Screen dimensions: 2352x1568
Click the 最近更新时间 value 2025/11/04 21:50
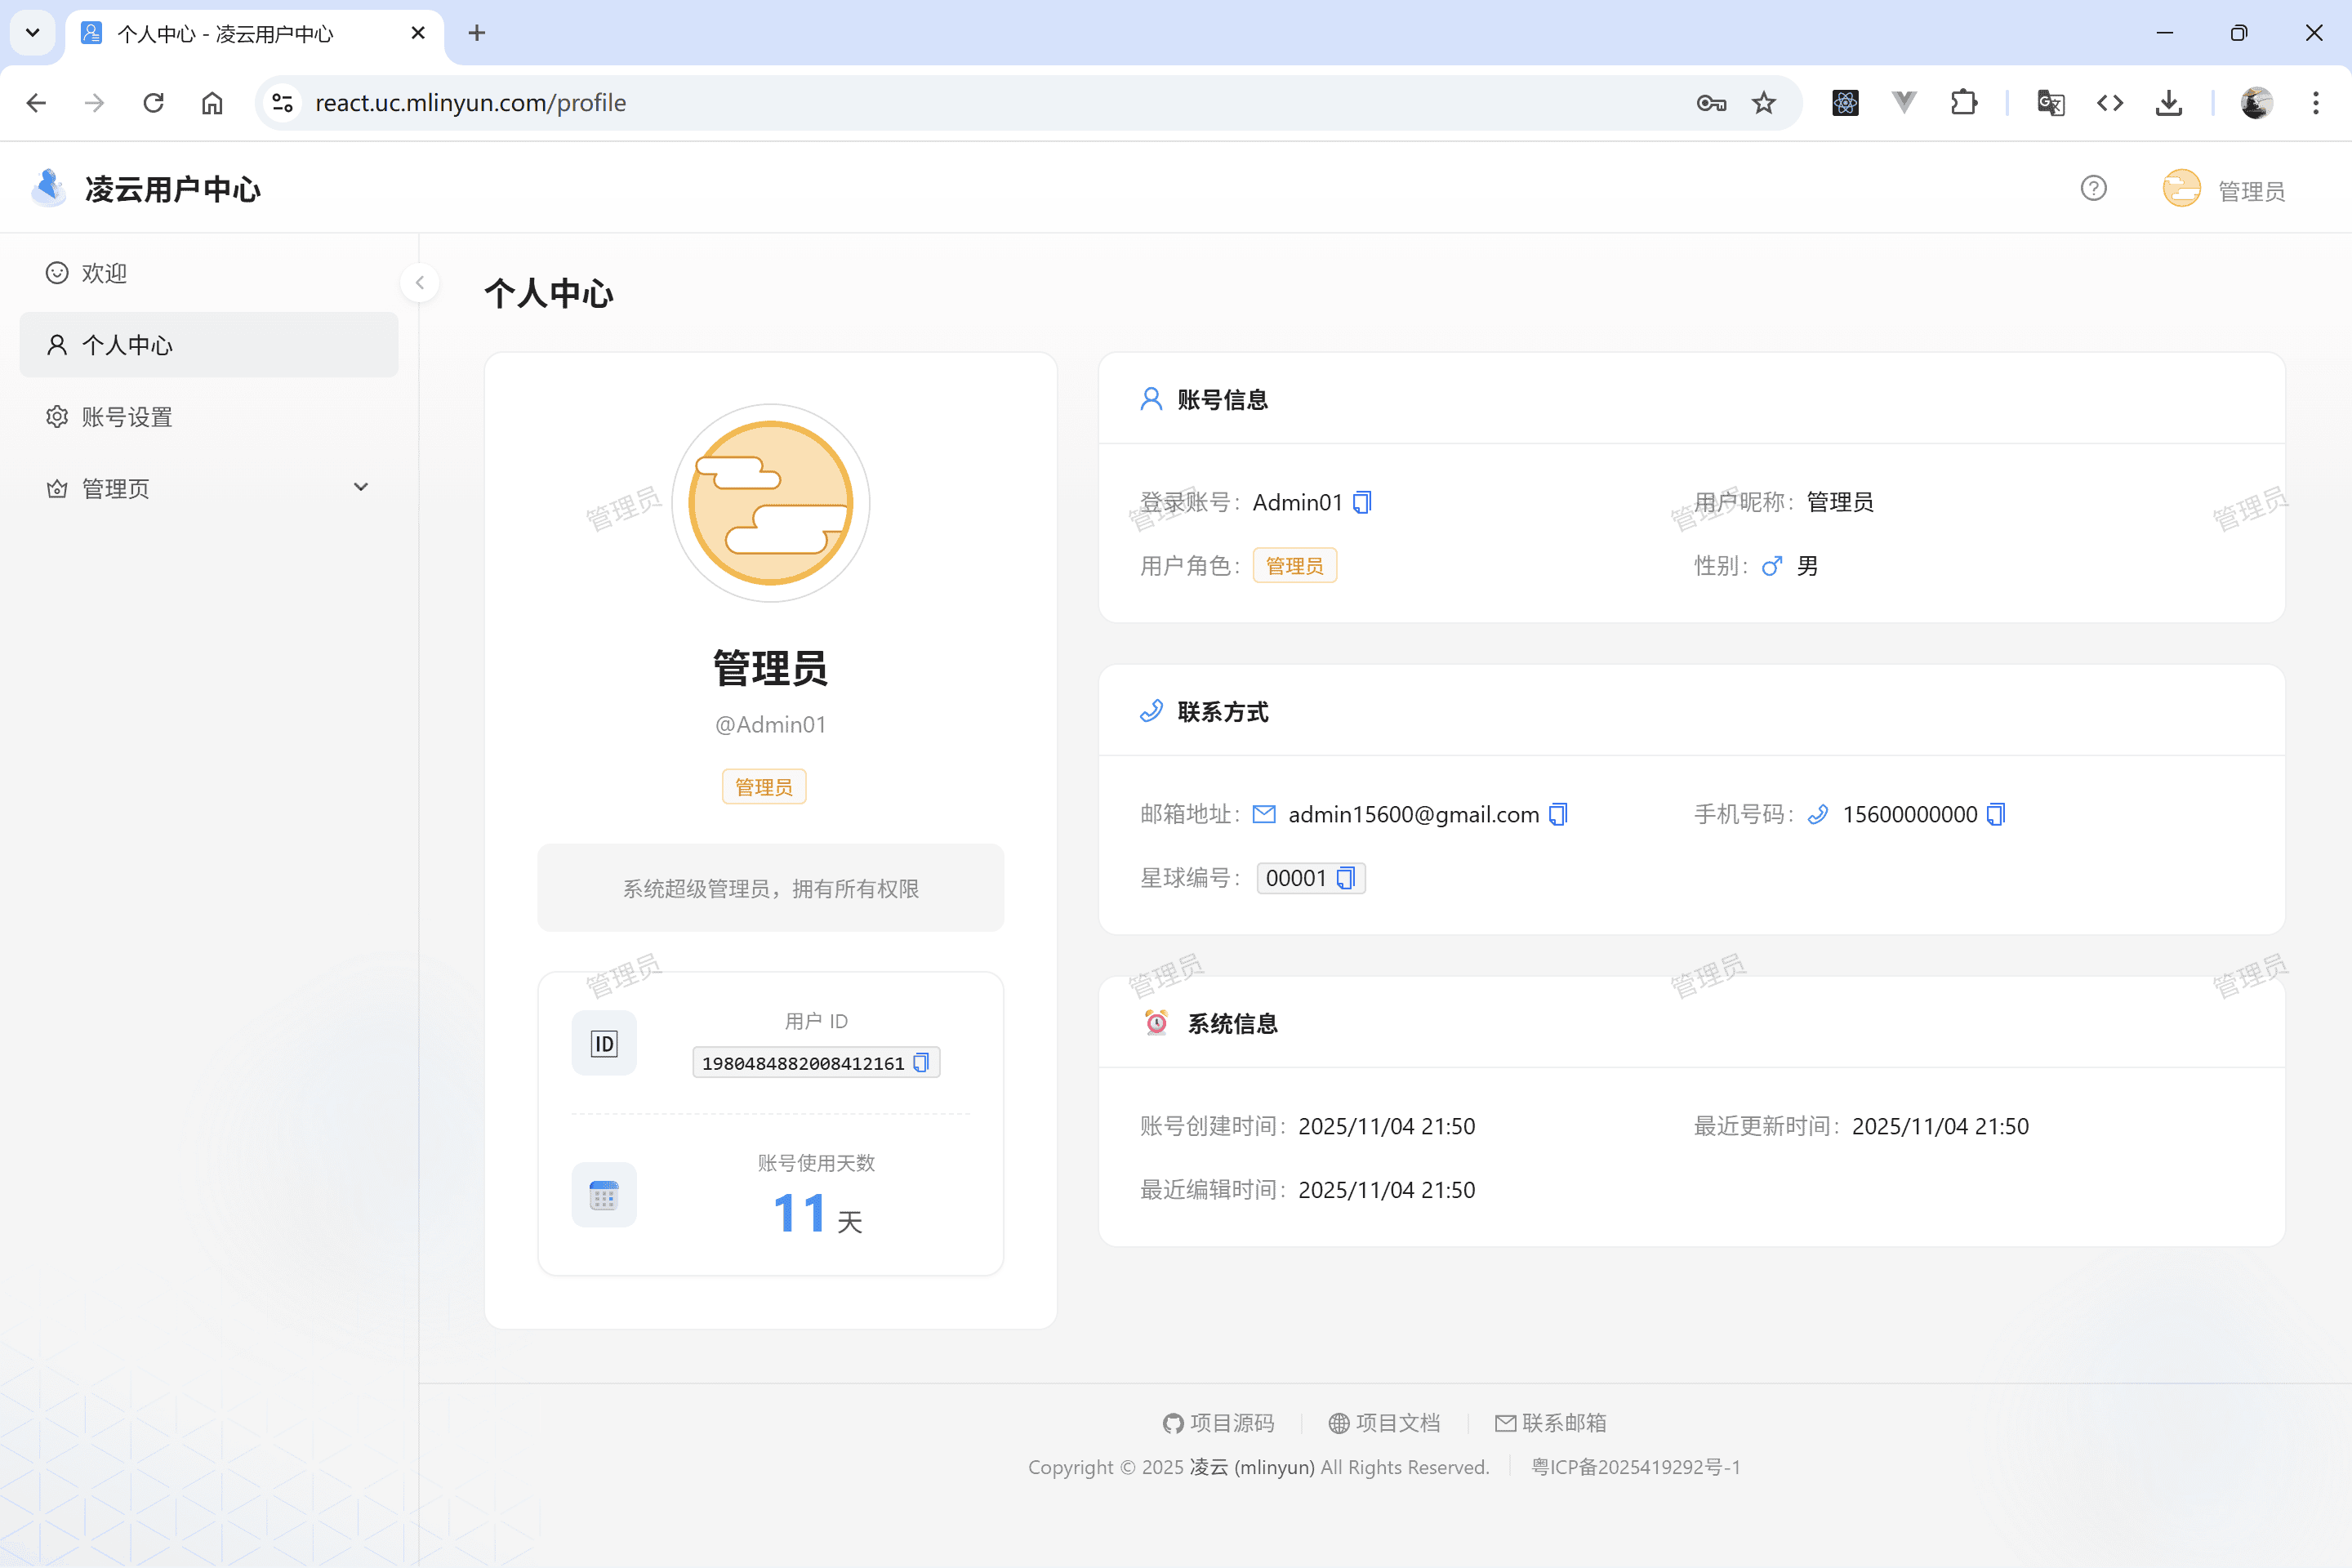(x=1940, y=1126)
